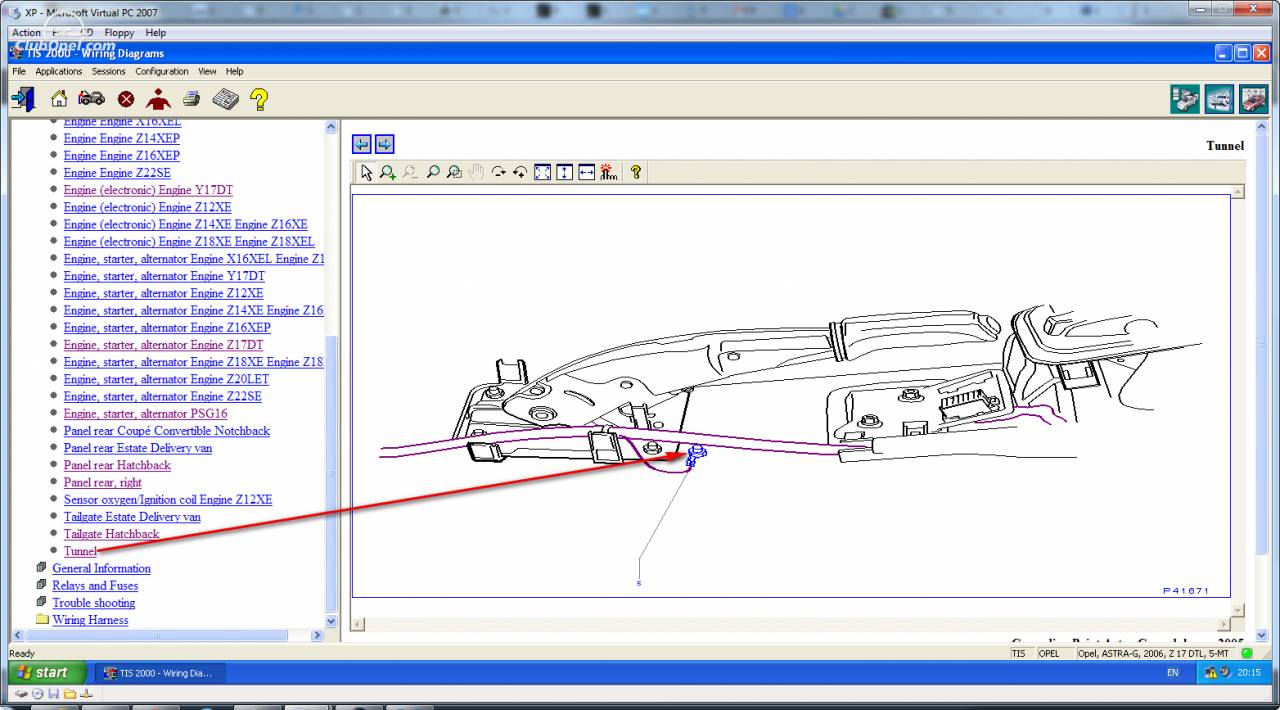Screen dimensions: 1280x710
Task: Select the Tunnel link
Action: 80,551
